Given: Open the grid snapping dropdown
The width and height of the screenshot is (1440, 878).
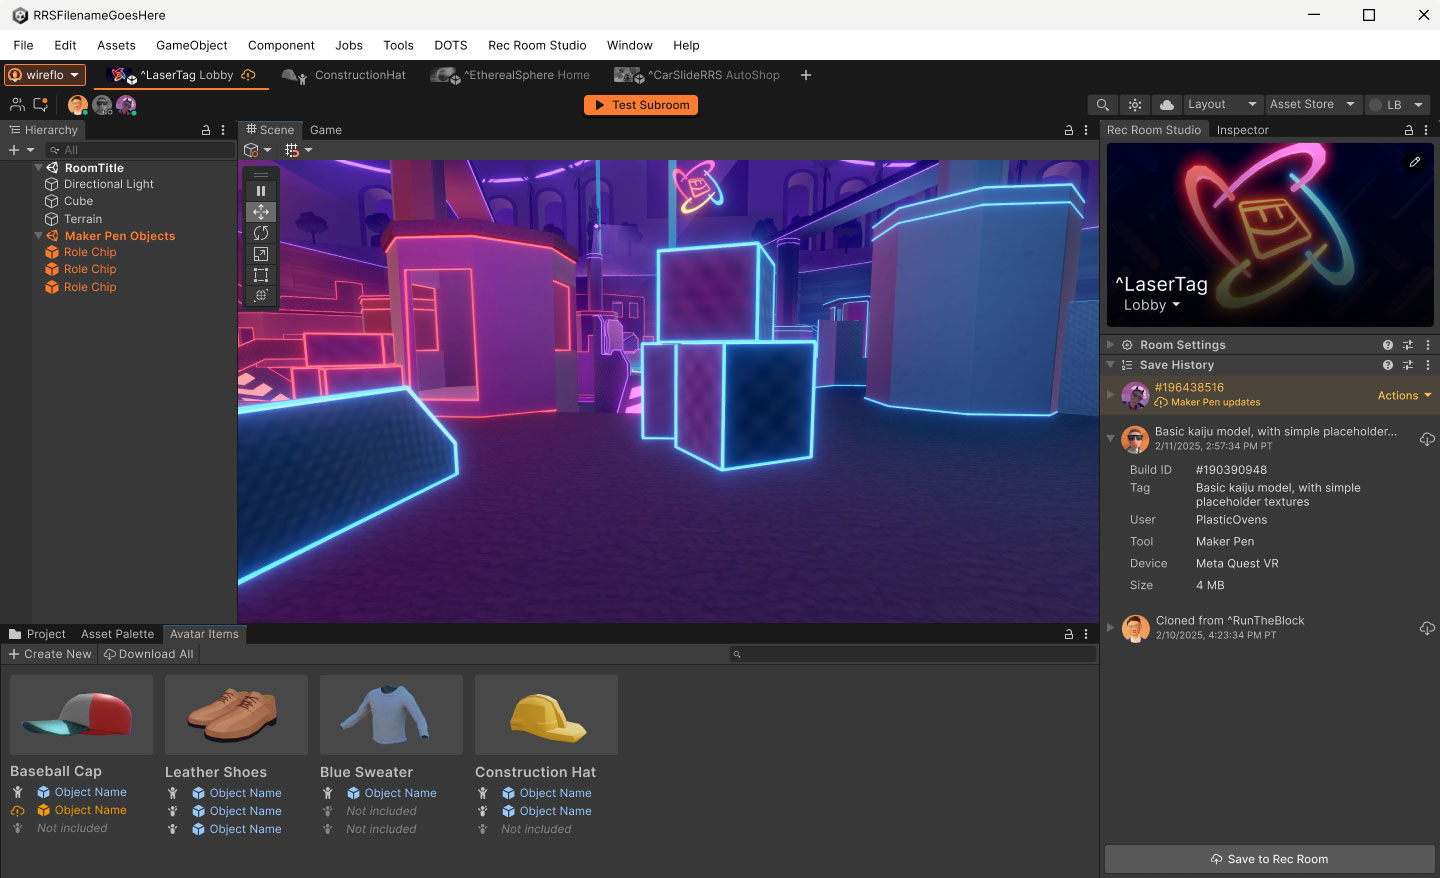Looking at the screenshot, I should [x=298, y=150].
